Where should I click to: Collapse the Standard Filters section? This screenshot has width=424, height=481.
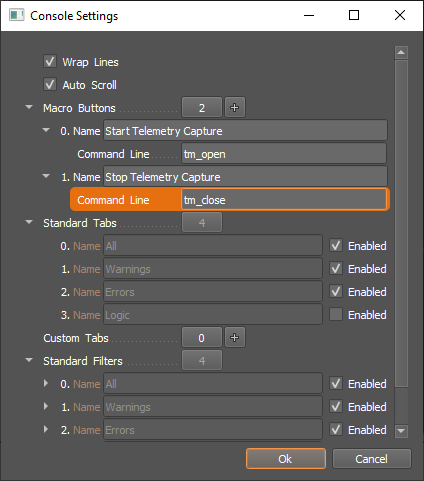(29, 360)
